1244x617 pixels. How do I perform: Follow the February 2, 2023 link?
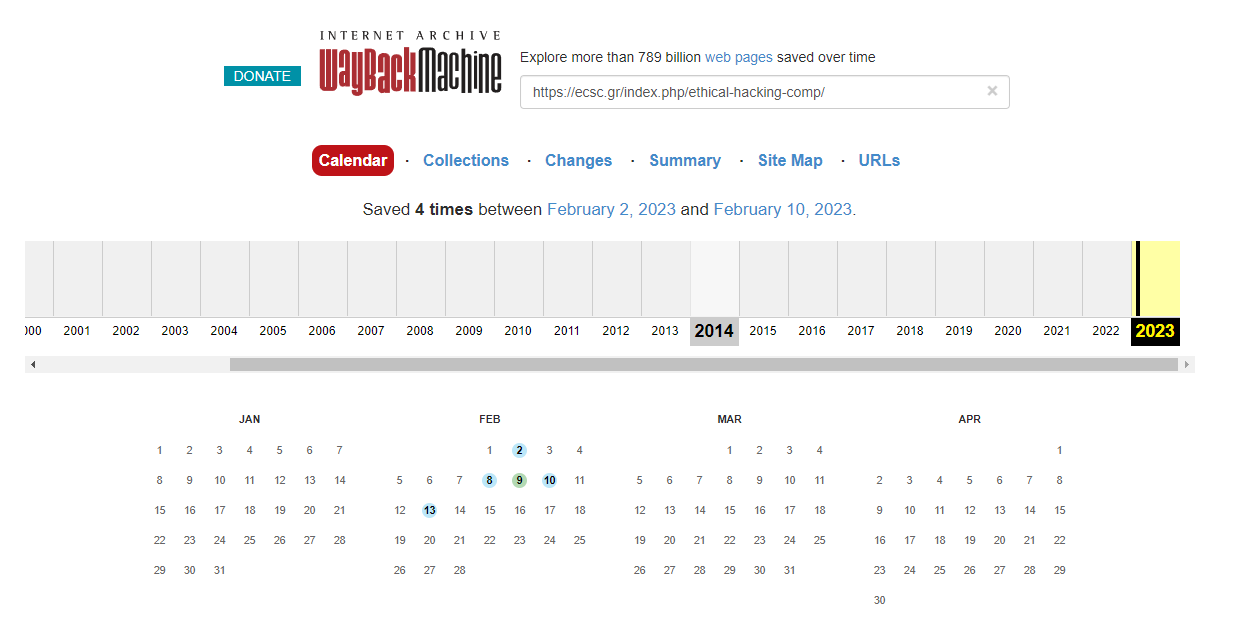pyautogui.click(x=611, y=209)
